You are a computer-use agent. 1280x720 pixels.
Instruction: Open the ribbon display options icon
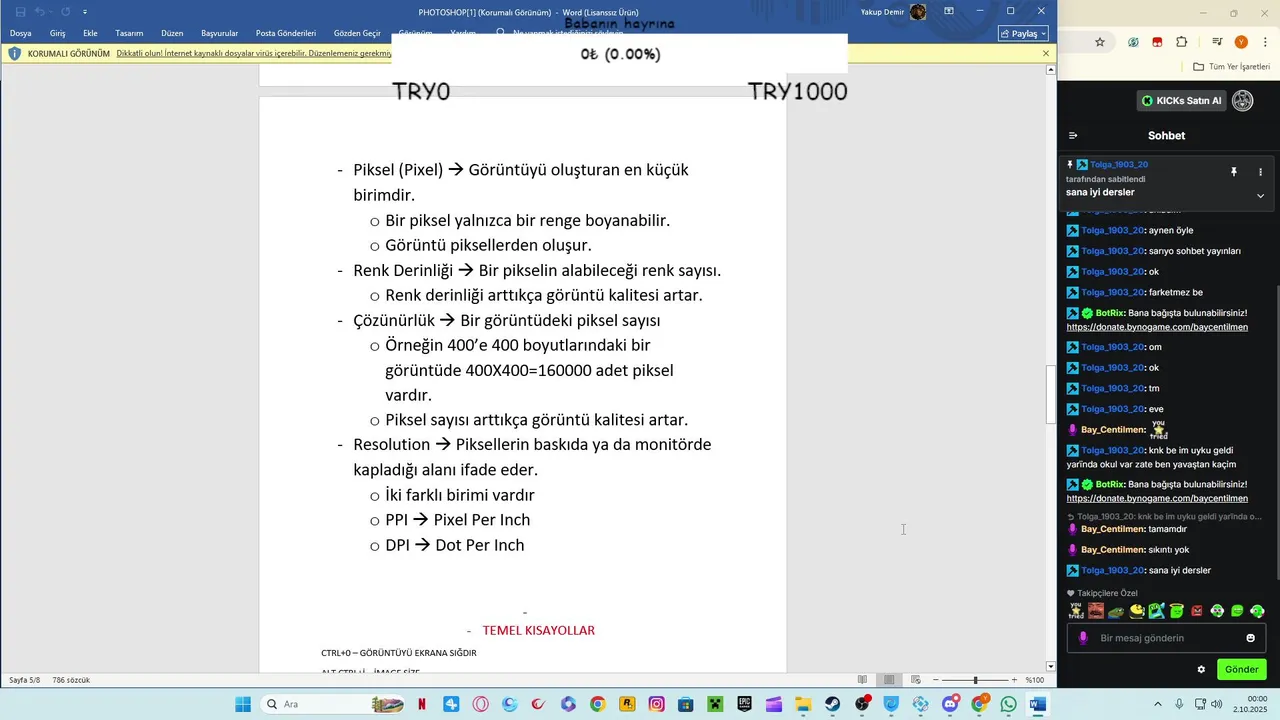click(x=949, y=11)
